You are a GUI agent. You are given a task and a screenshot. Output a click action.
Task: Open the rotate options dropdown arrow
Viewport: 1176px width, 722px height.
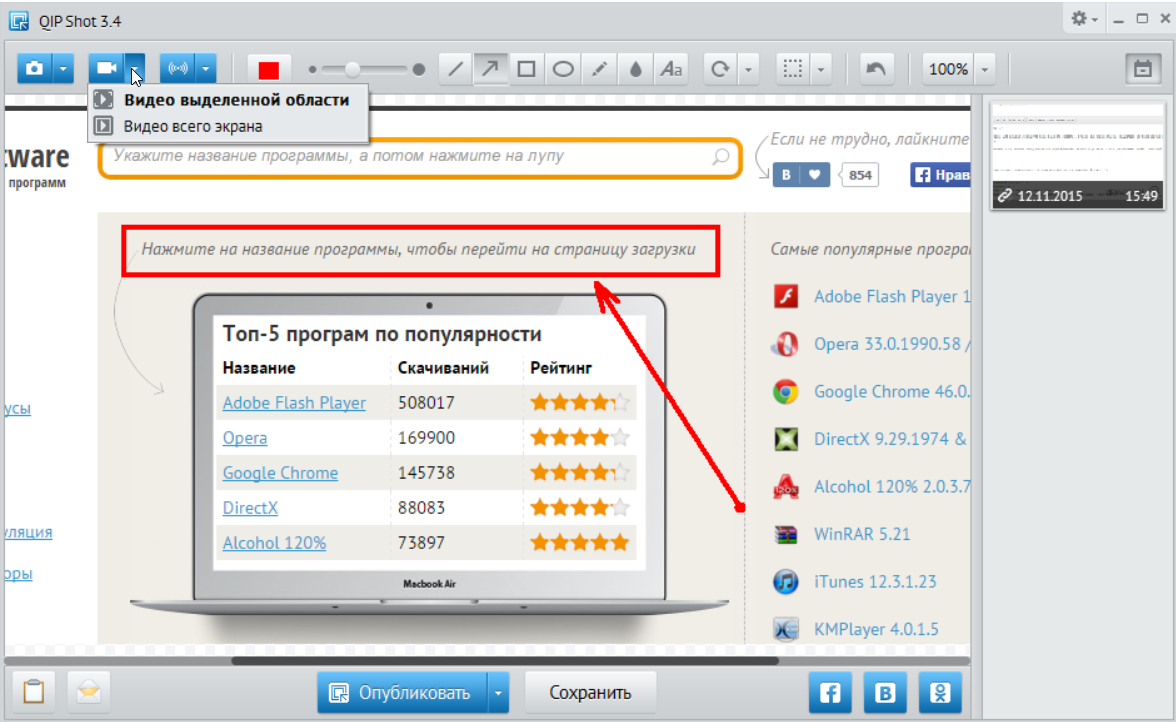[x=748, y=69]
